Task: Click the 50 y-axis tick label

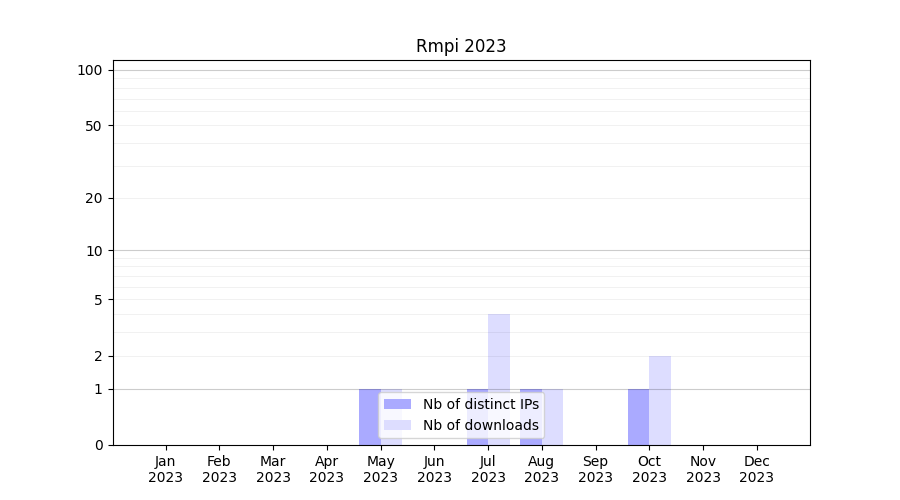Action: [x=94, y=126]
